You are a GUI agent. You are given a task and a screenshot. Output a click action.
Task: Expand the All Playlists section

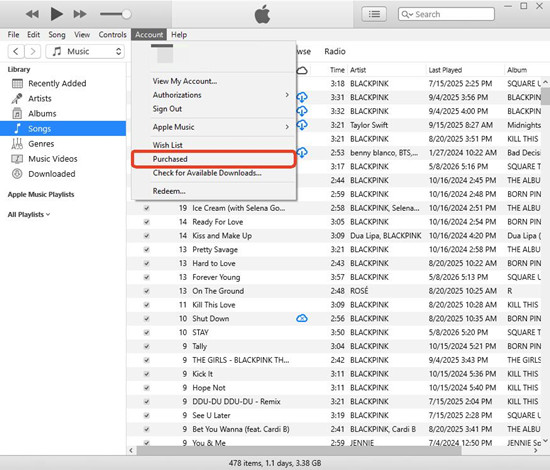click(x=29, y=215)
